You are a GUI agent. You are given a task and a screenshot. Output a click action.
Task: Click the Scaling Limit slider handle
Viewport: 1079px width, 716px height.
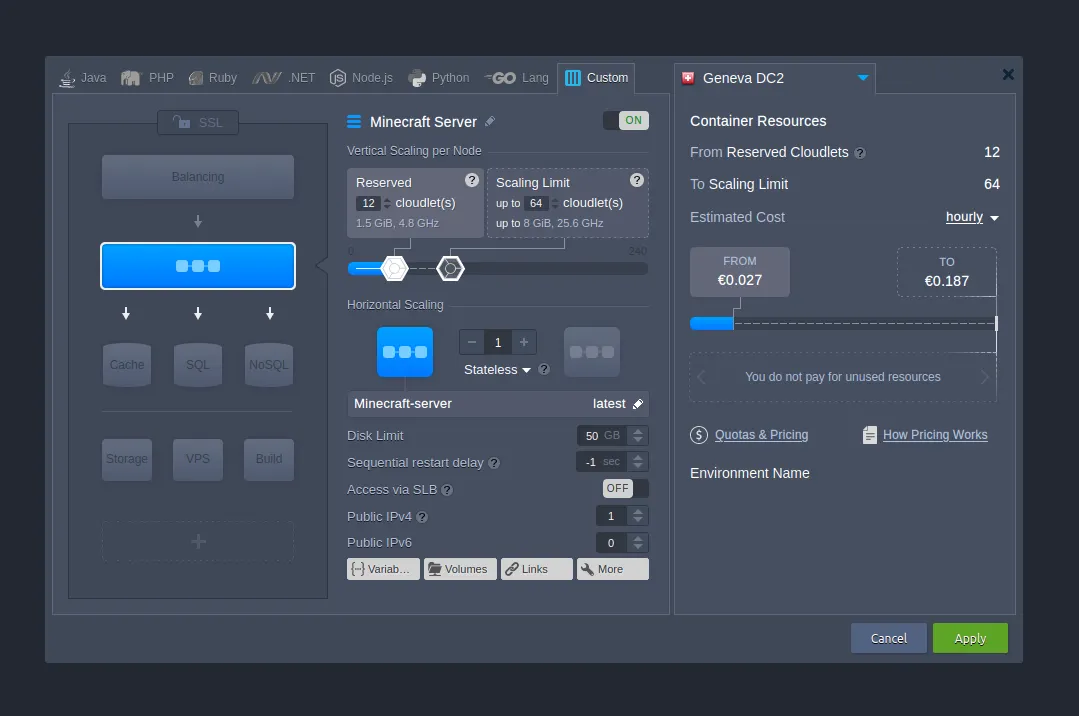[451, 268]
